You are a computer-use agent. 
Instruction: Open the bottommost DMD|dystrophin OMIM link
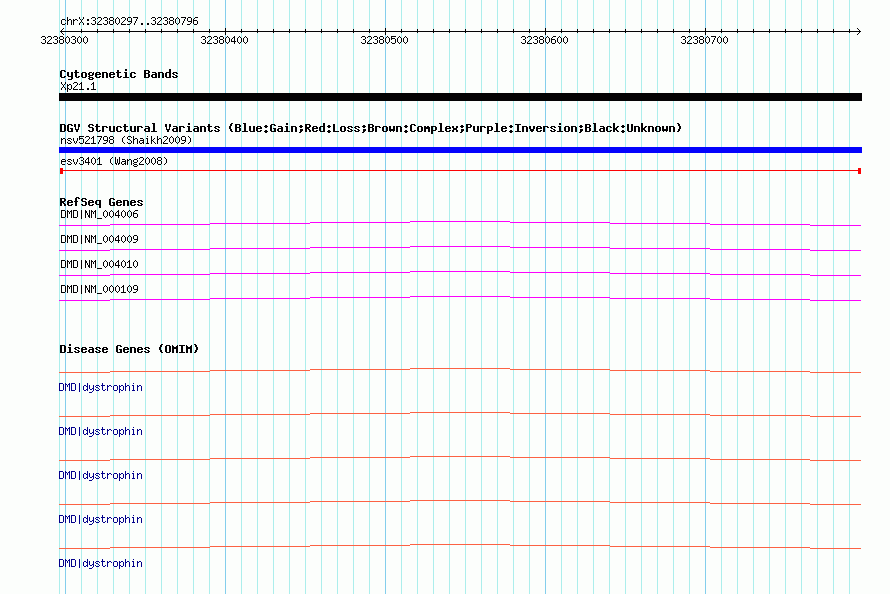(x=100, y=563)
